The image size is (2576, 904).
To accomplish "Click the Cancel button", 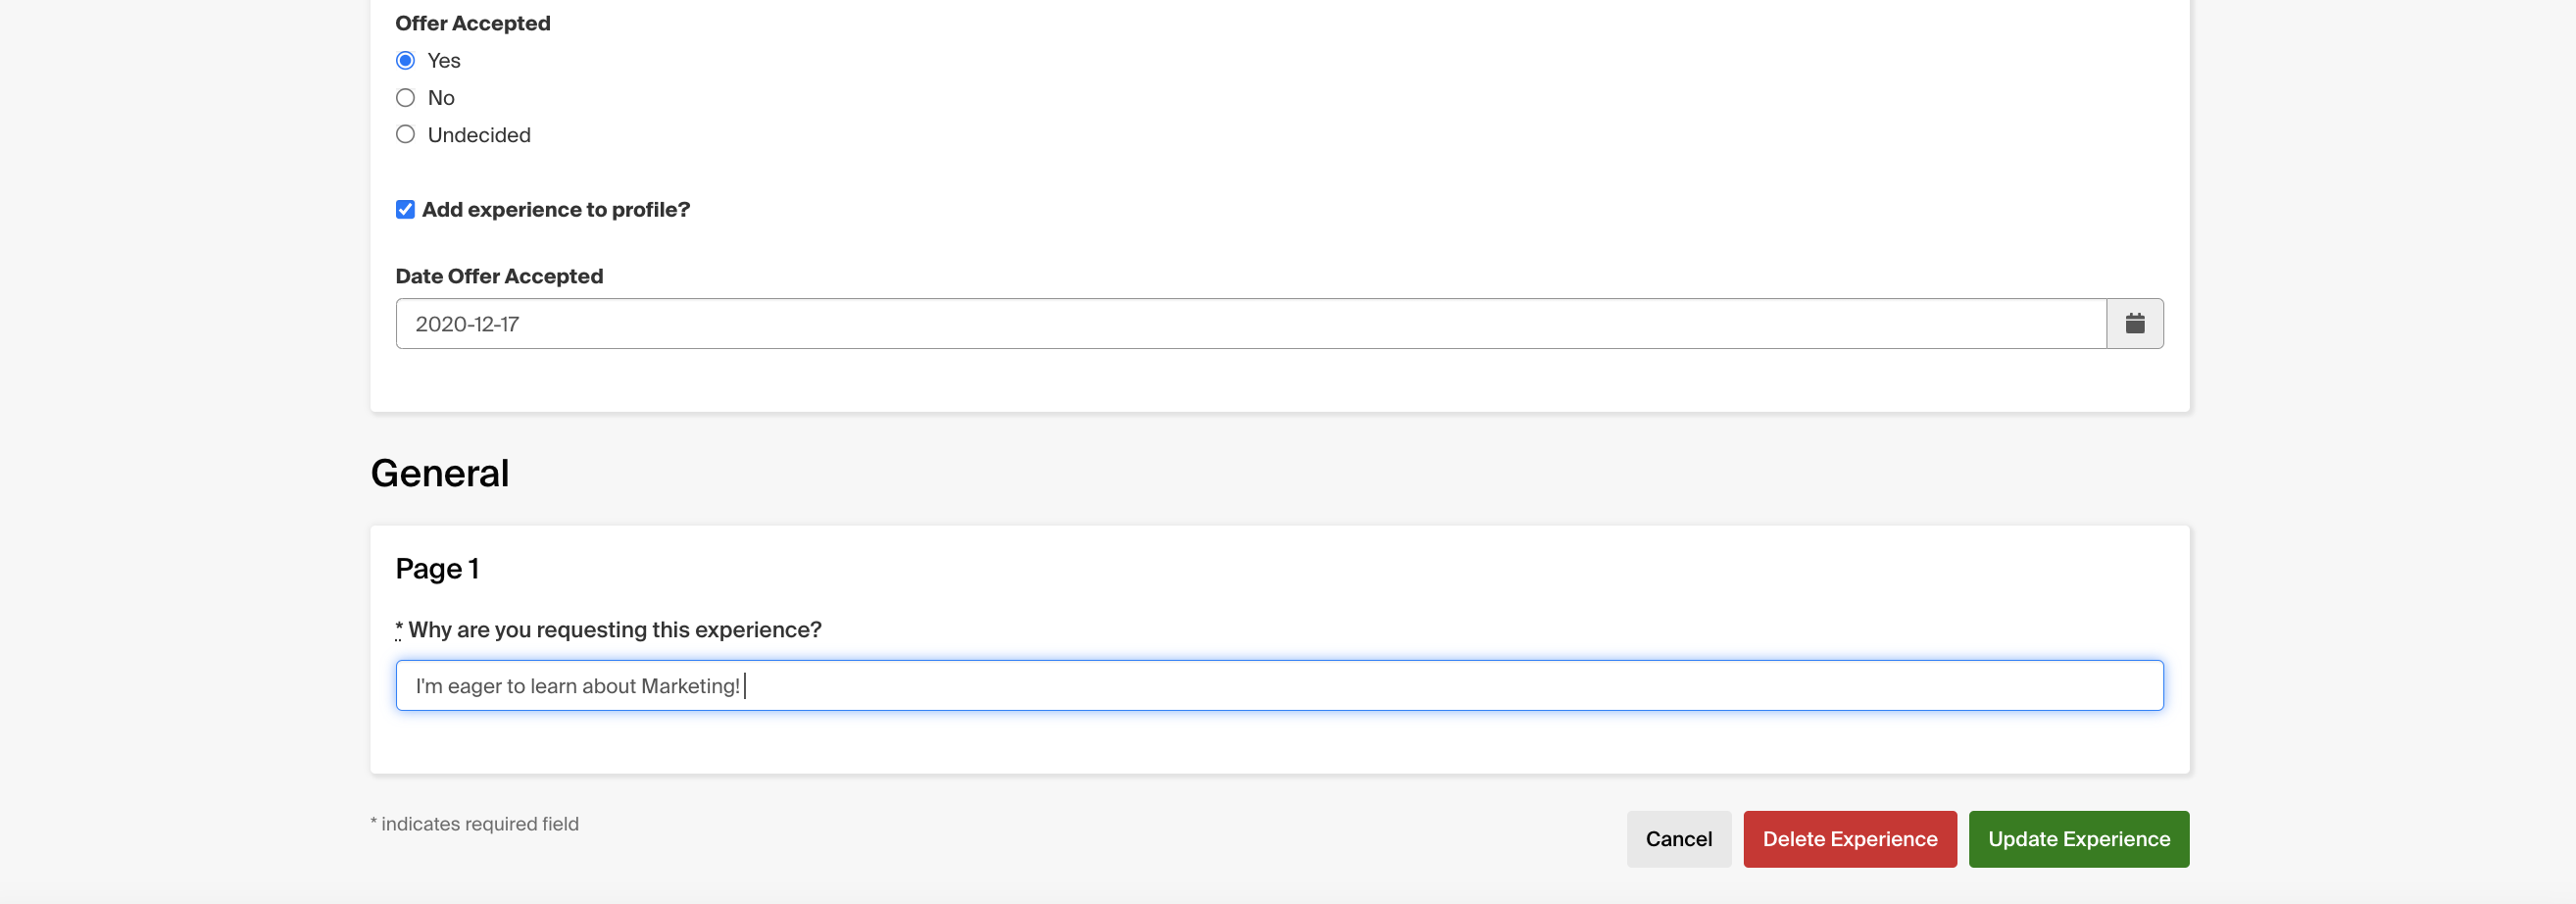I will 1678,839.
